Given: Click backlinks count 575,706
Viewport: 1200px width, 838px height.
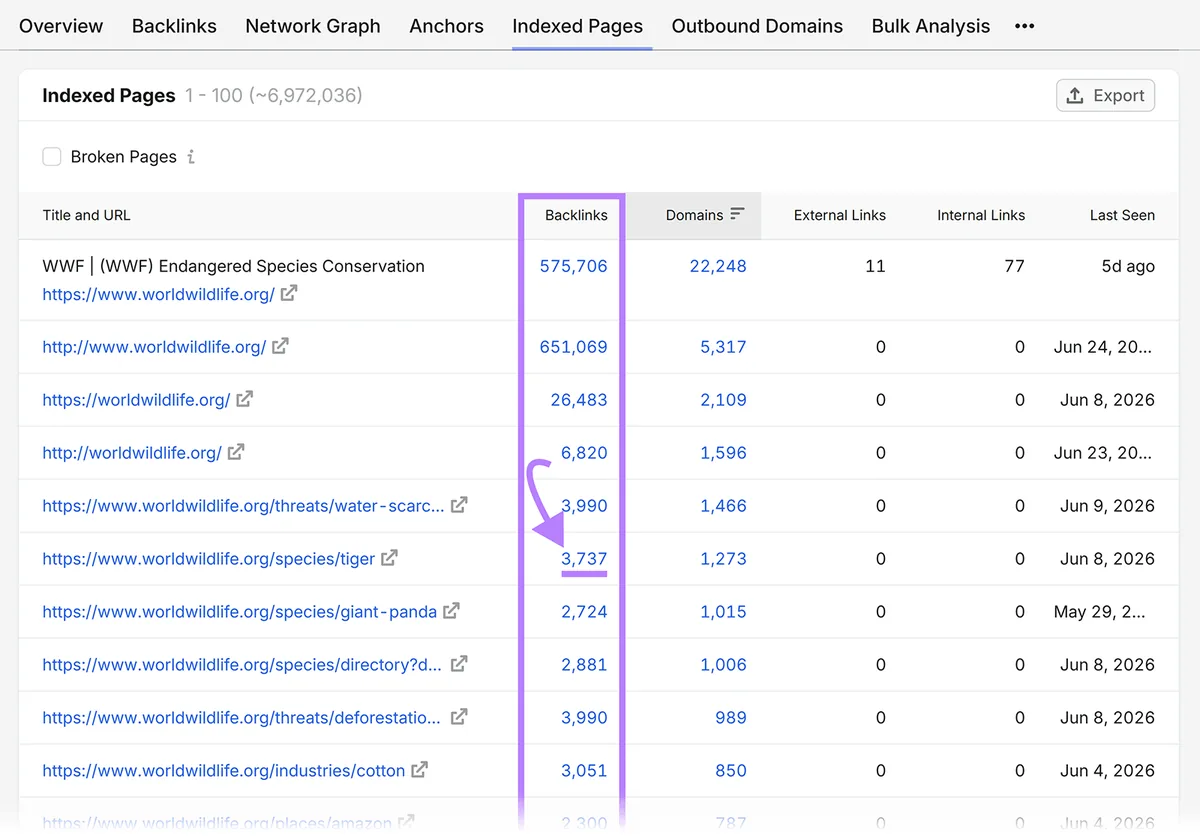Looking at the screenshot, I should tap(573, 266).
